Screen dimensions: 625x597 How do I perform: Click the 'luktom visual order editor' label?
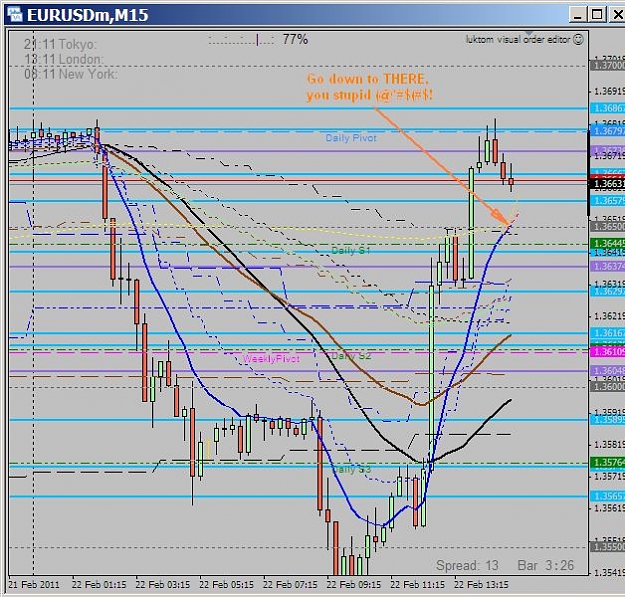[x=518, y=39]
